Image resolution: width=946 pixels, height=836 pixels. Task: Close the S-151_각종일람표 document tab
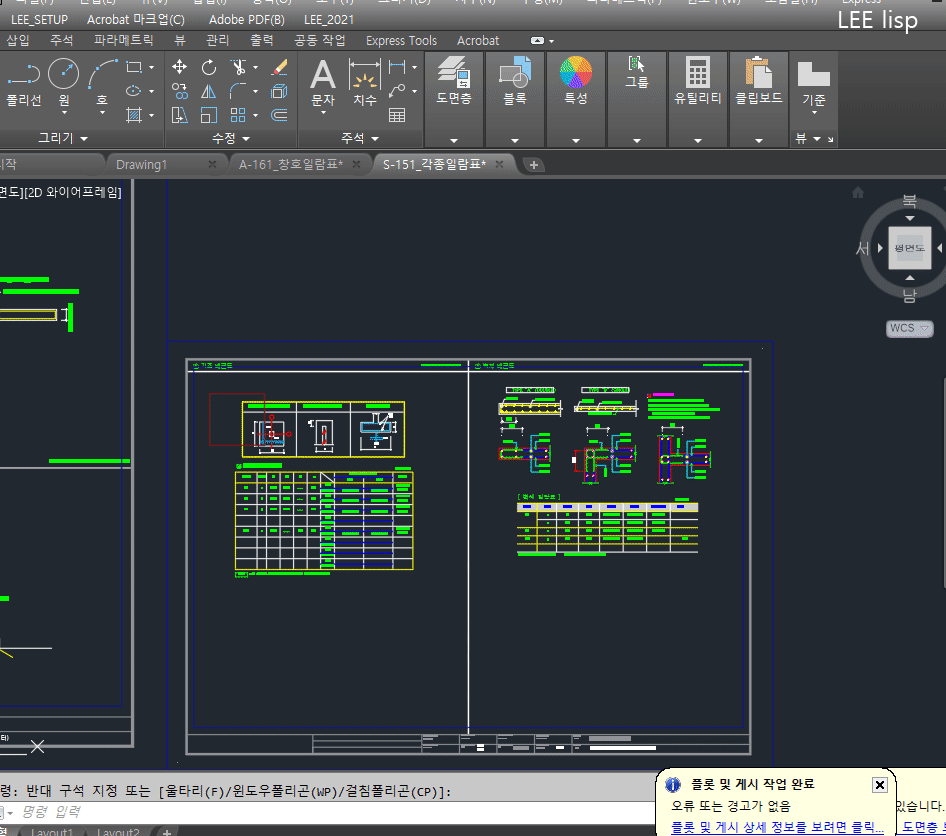[499, 164]
